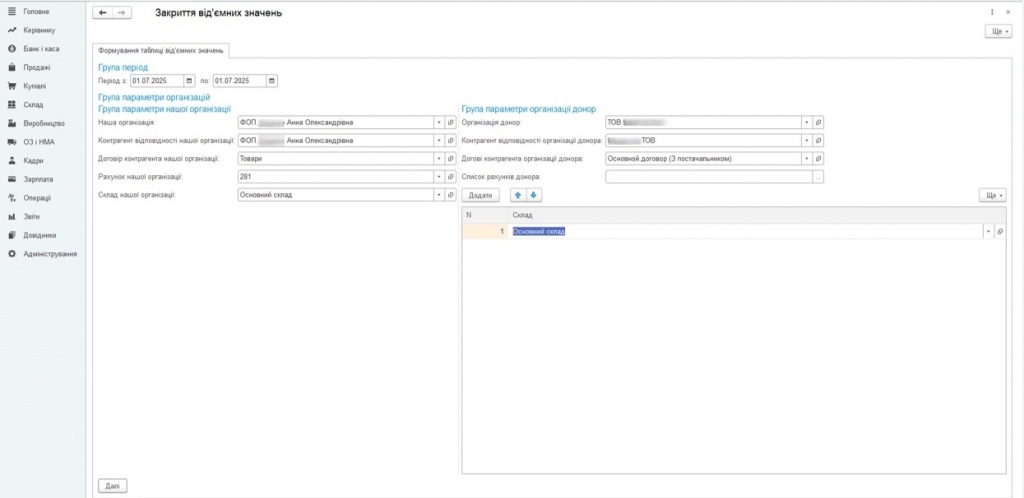Open the Наша організація linked record icon
Viewport: 1024px width, 498px height.
tap(450, 122)
